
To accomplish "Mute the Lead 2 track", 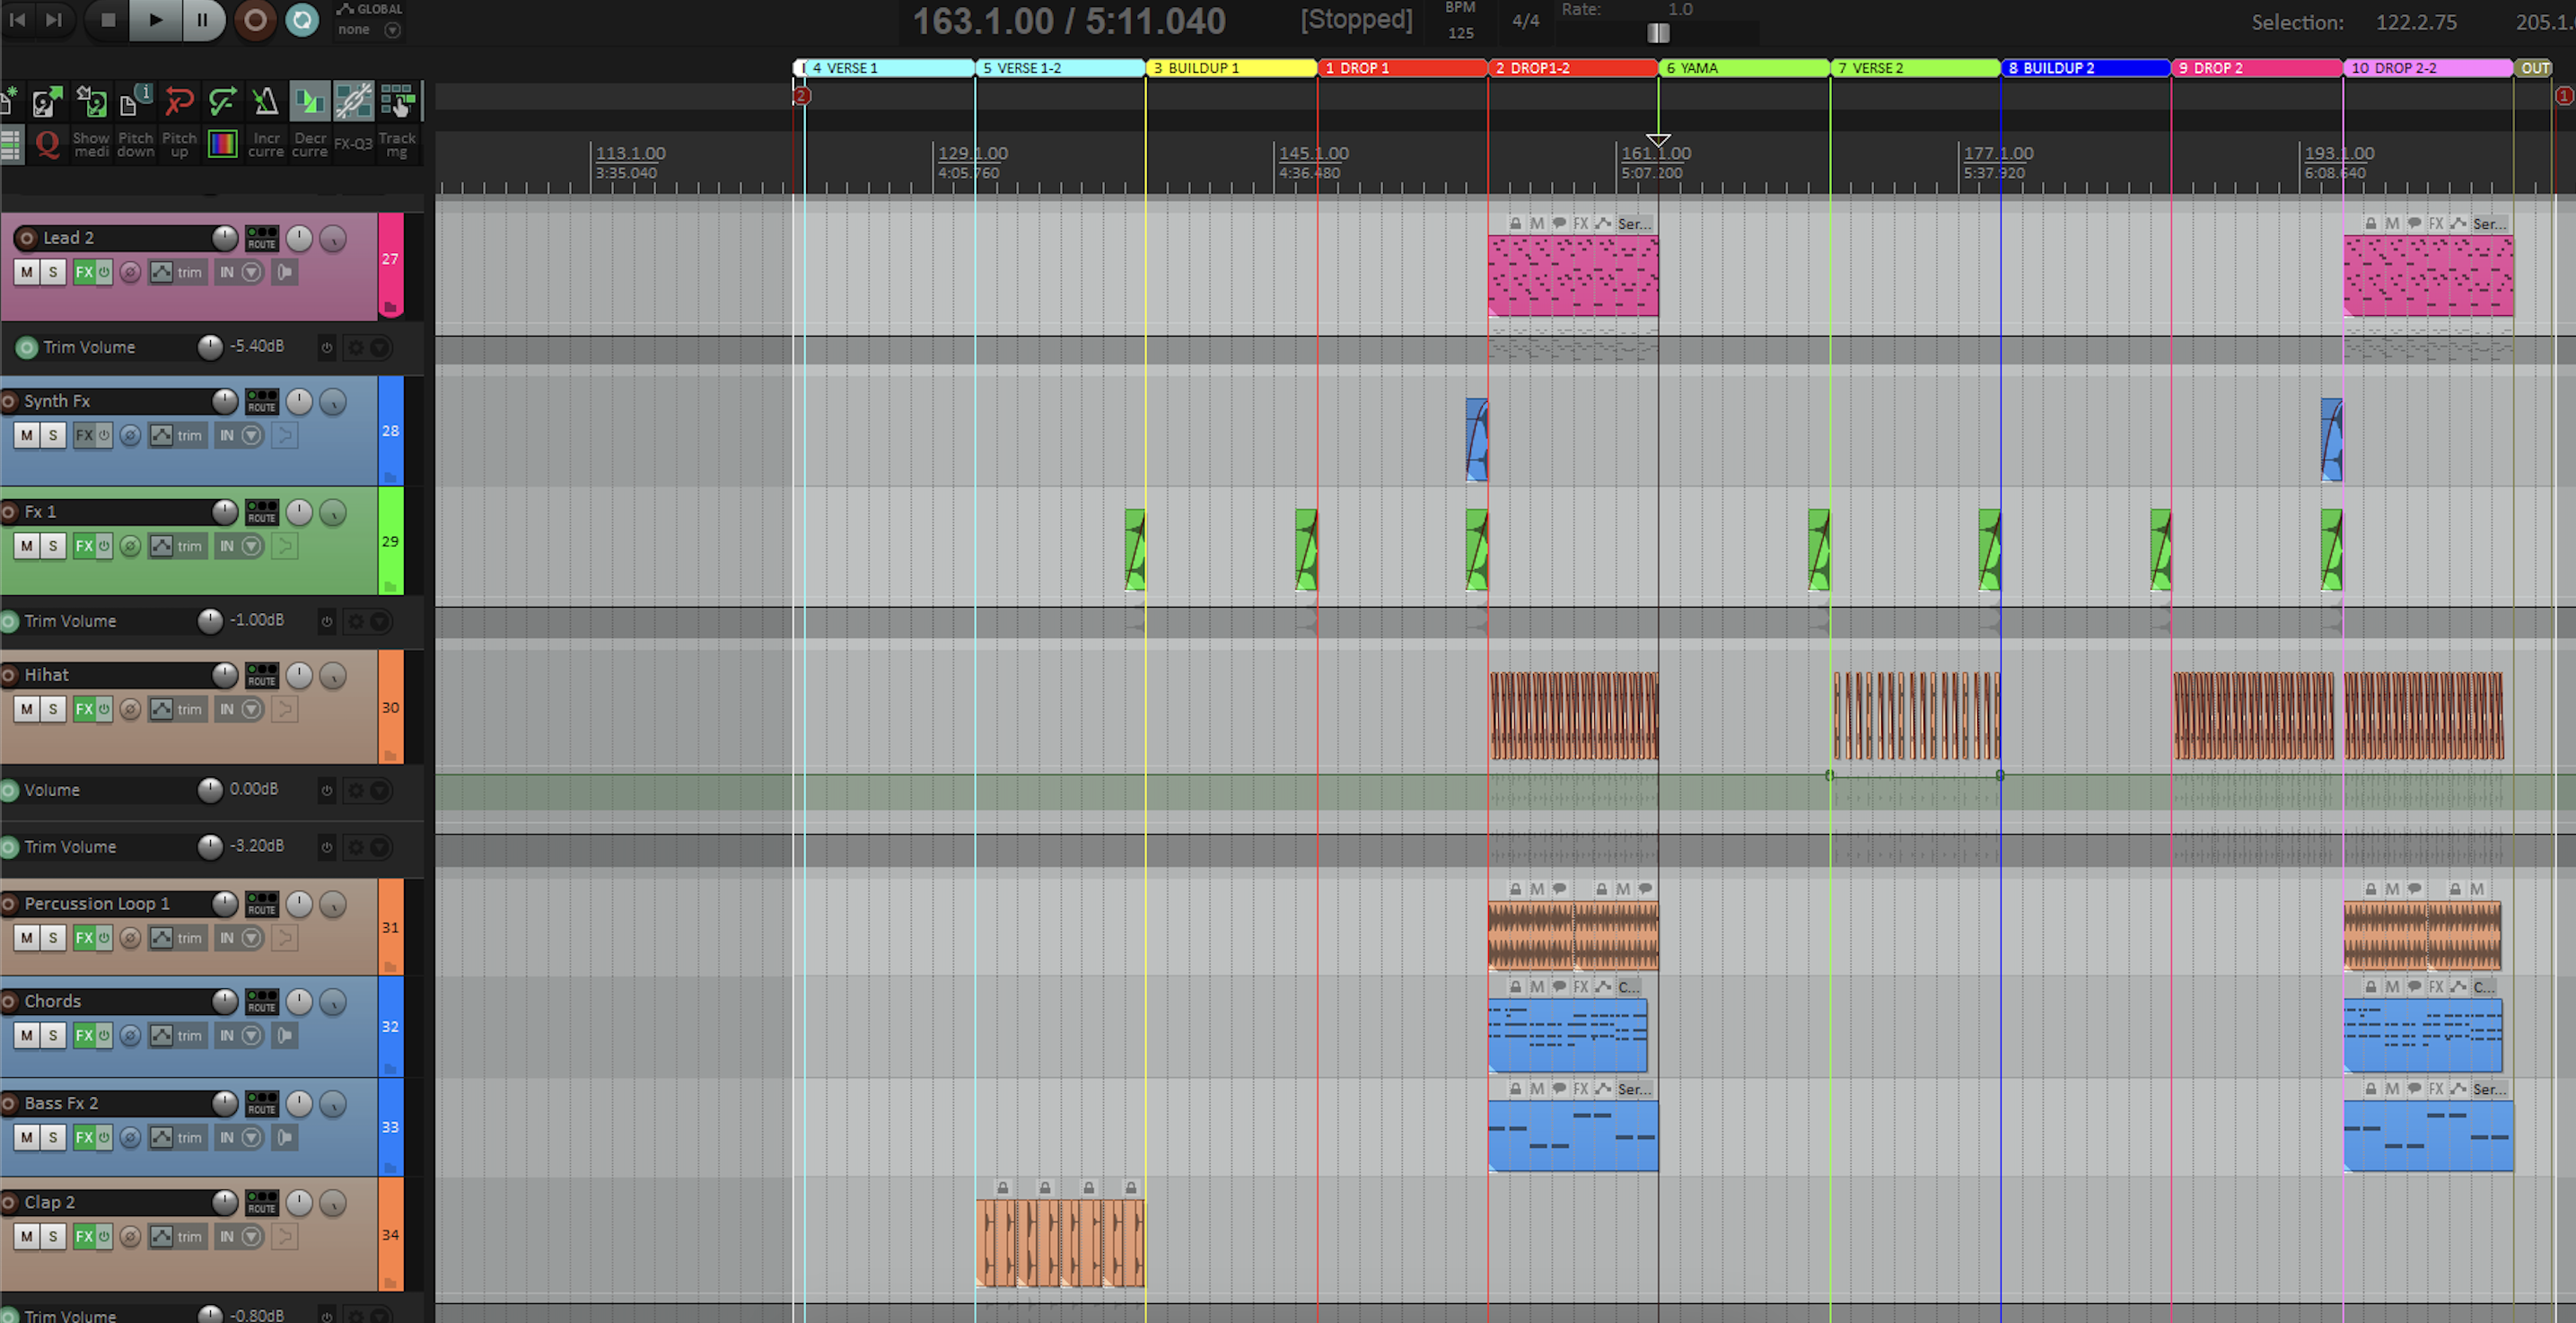I will point(27,272).
